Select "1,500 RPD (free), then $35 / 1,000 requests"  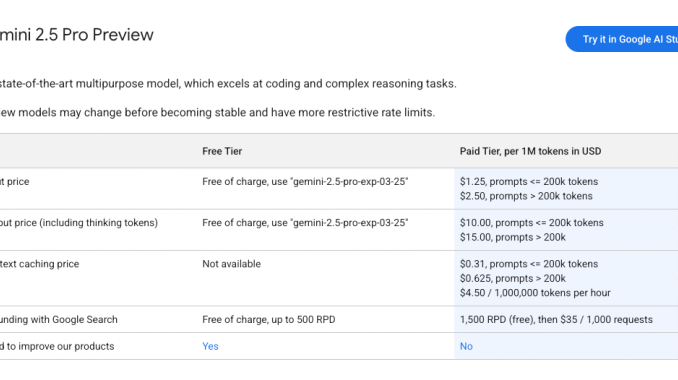[x=556, y=319]
